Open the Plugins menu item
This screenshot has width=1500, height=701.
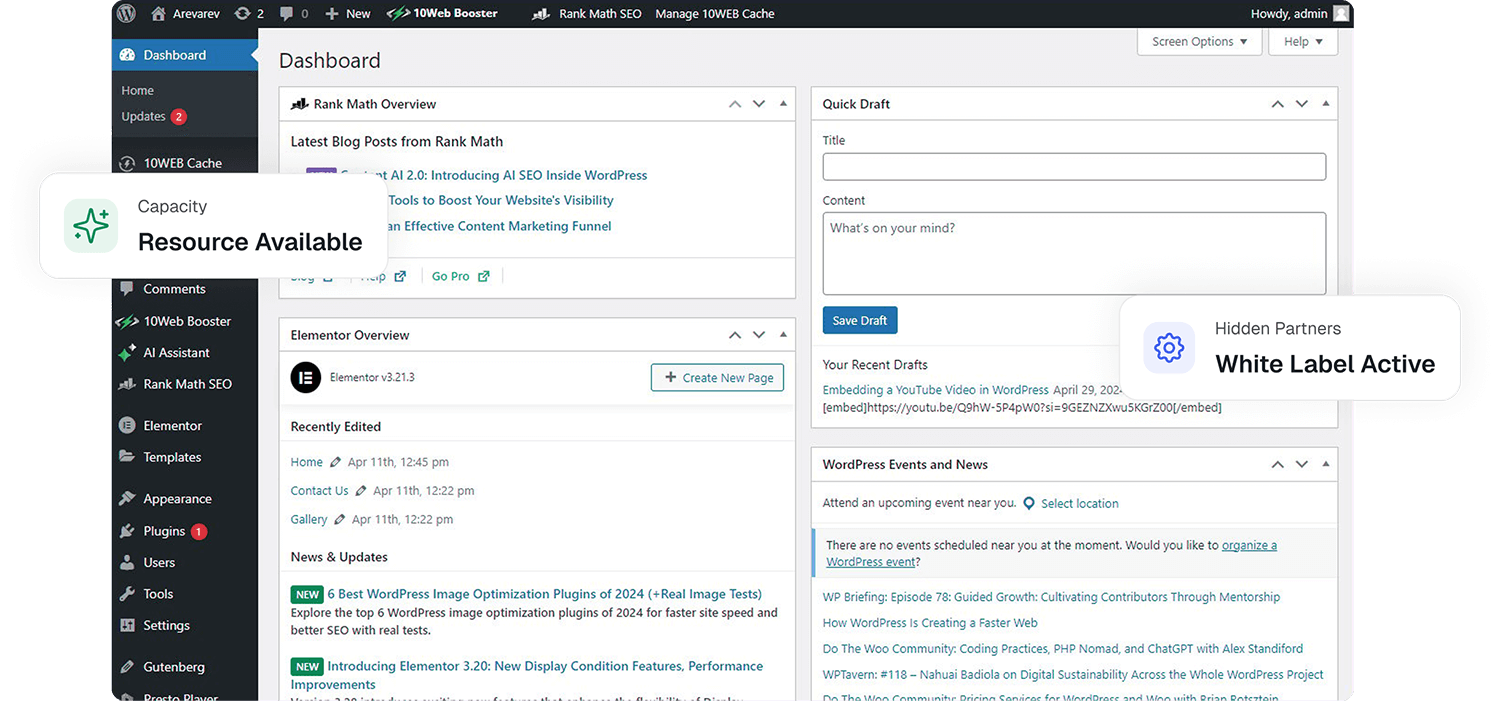pos(164,531)
